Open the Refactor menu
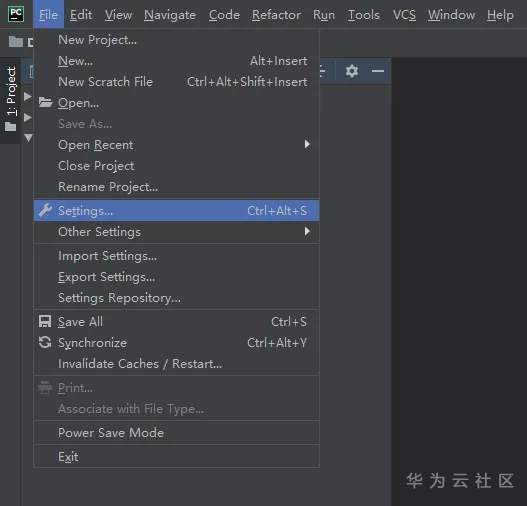 [x=276, y=15]
